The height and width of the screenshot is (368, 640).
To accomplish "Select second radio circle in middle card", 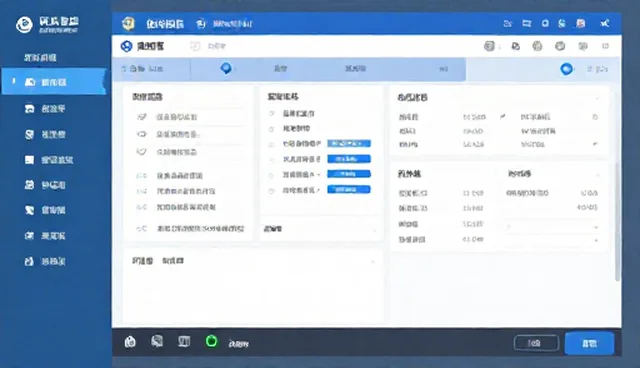I will pos(271,129).
